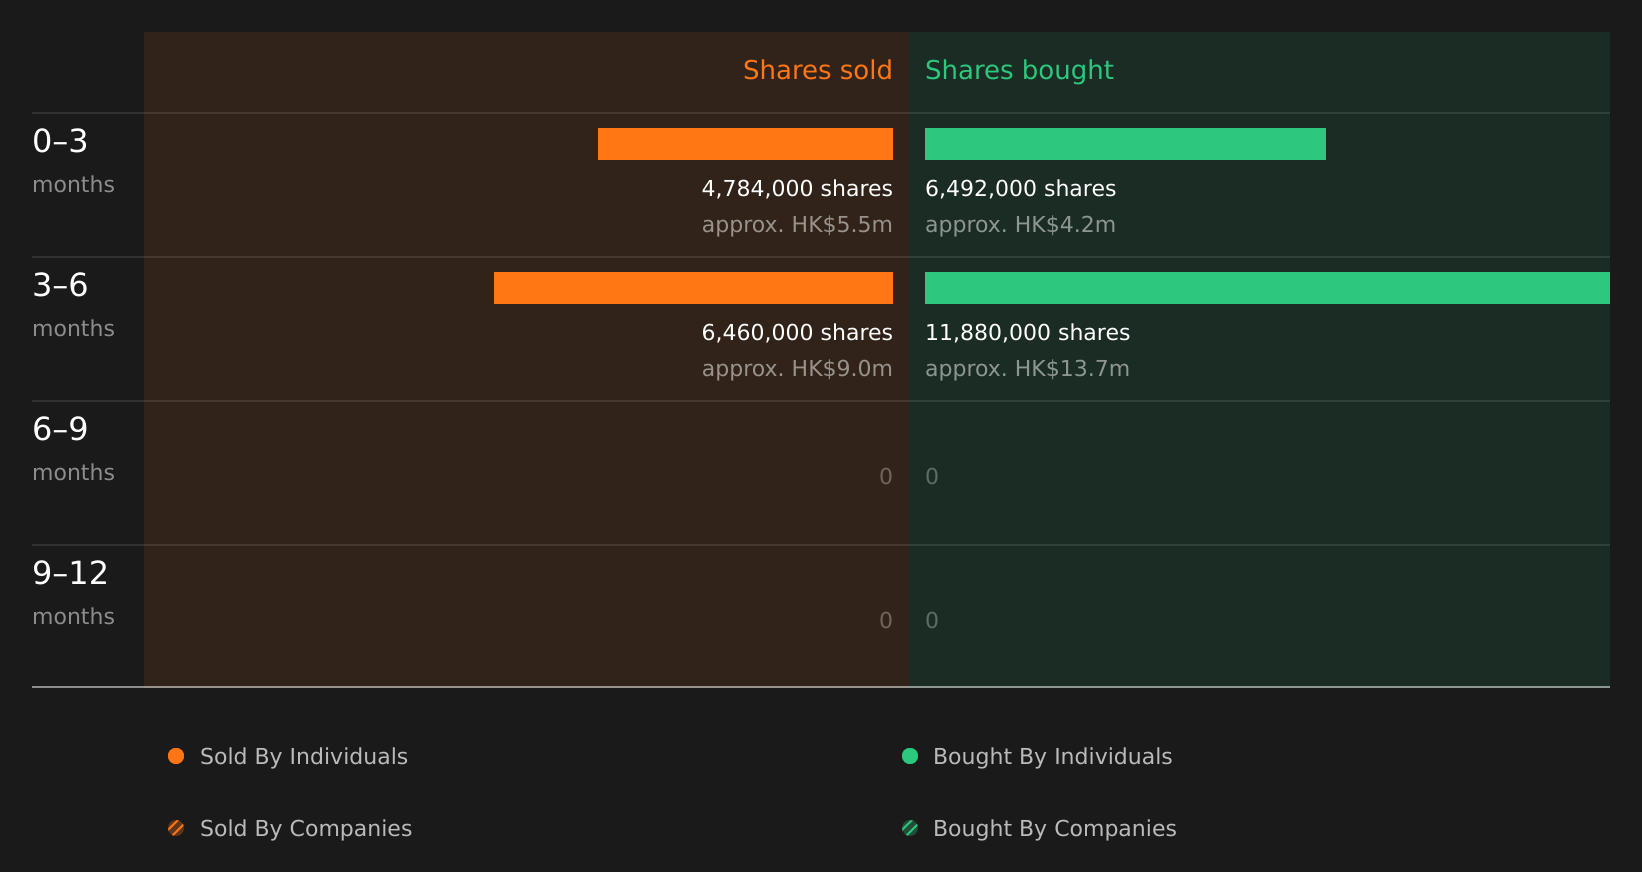Click the striped Sold By Companies legend icon

[176, 828]
